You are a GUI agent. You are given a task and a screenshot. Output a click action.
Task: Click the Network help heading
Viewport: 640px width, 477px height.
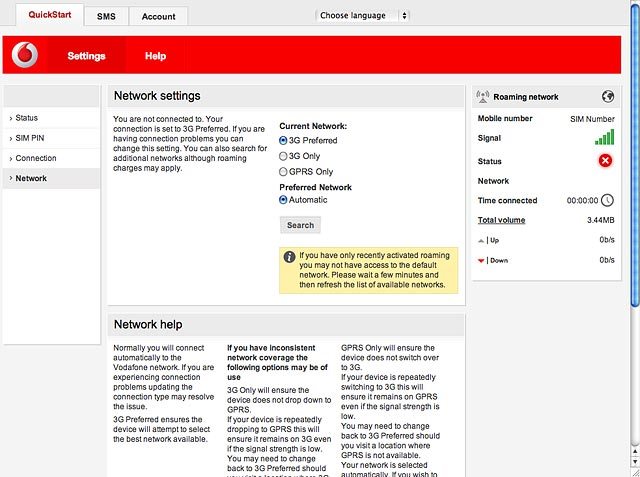[148, 324]
